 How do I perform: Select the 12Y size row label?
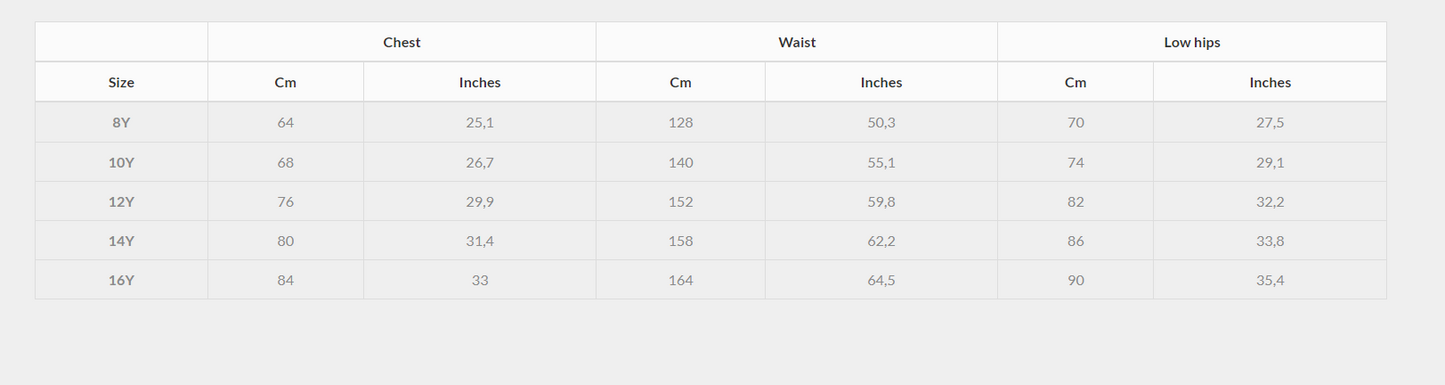[x=121, y=201]
